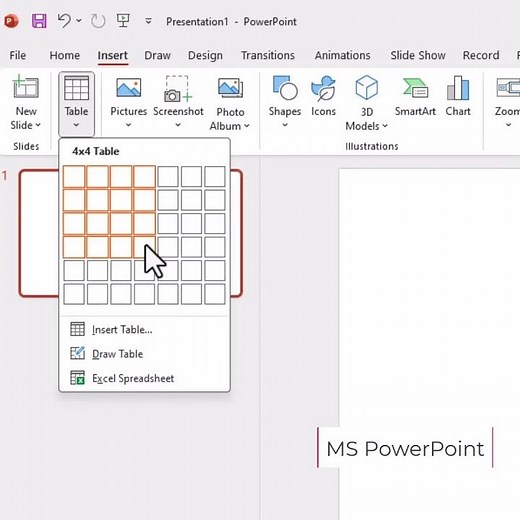The height and width of the screenshot is (520, 520).
Task: Click the Draw Table pencil icon
Action: [77, 353]
